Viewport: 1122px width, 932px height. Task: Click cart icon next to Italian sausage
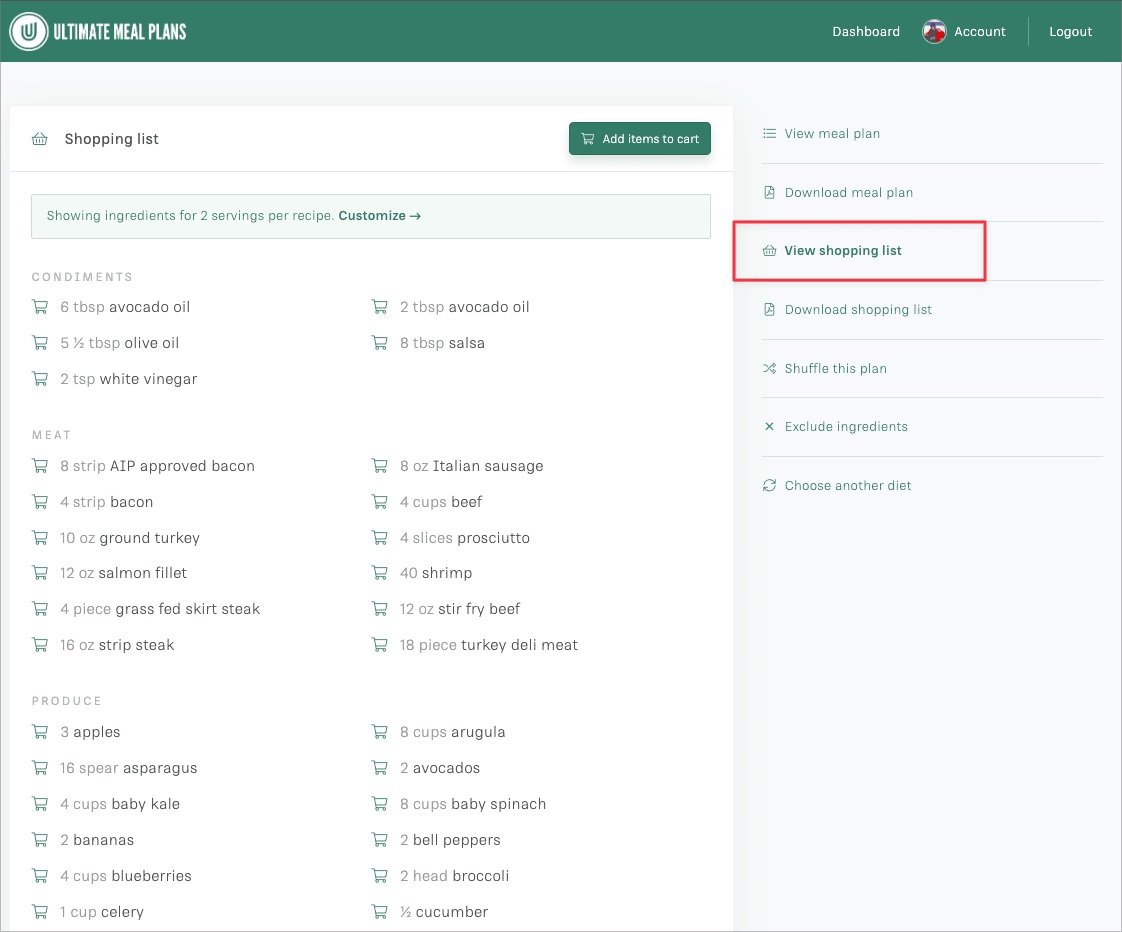[x=379, y=466]
